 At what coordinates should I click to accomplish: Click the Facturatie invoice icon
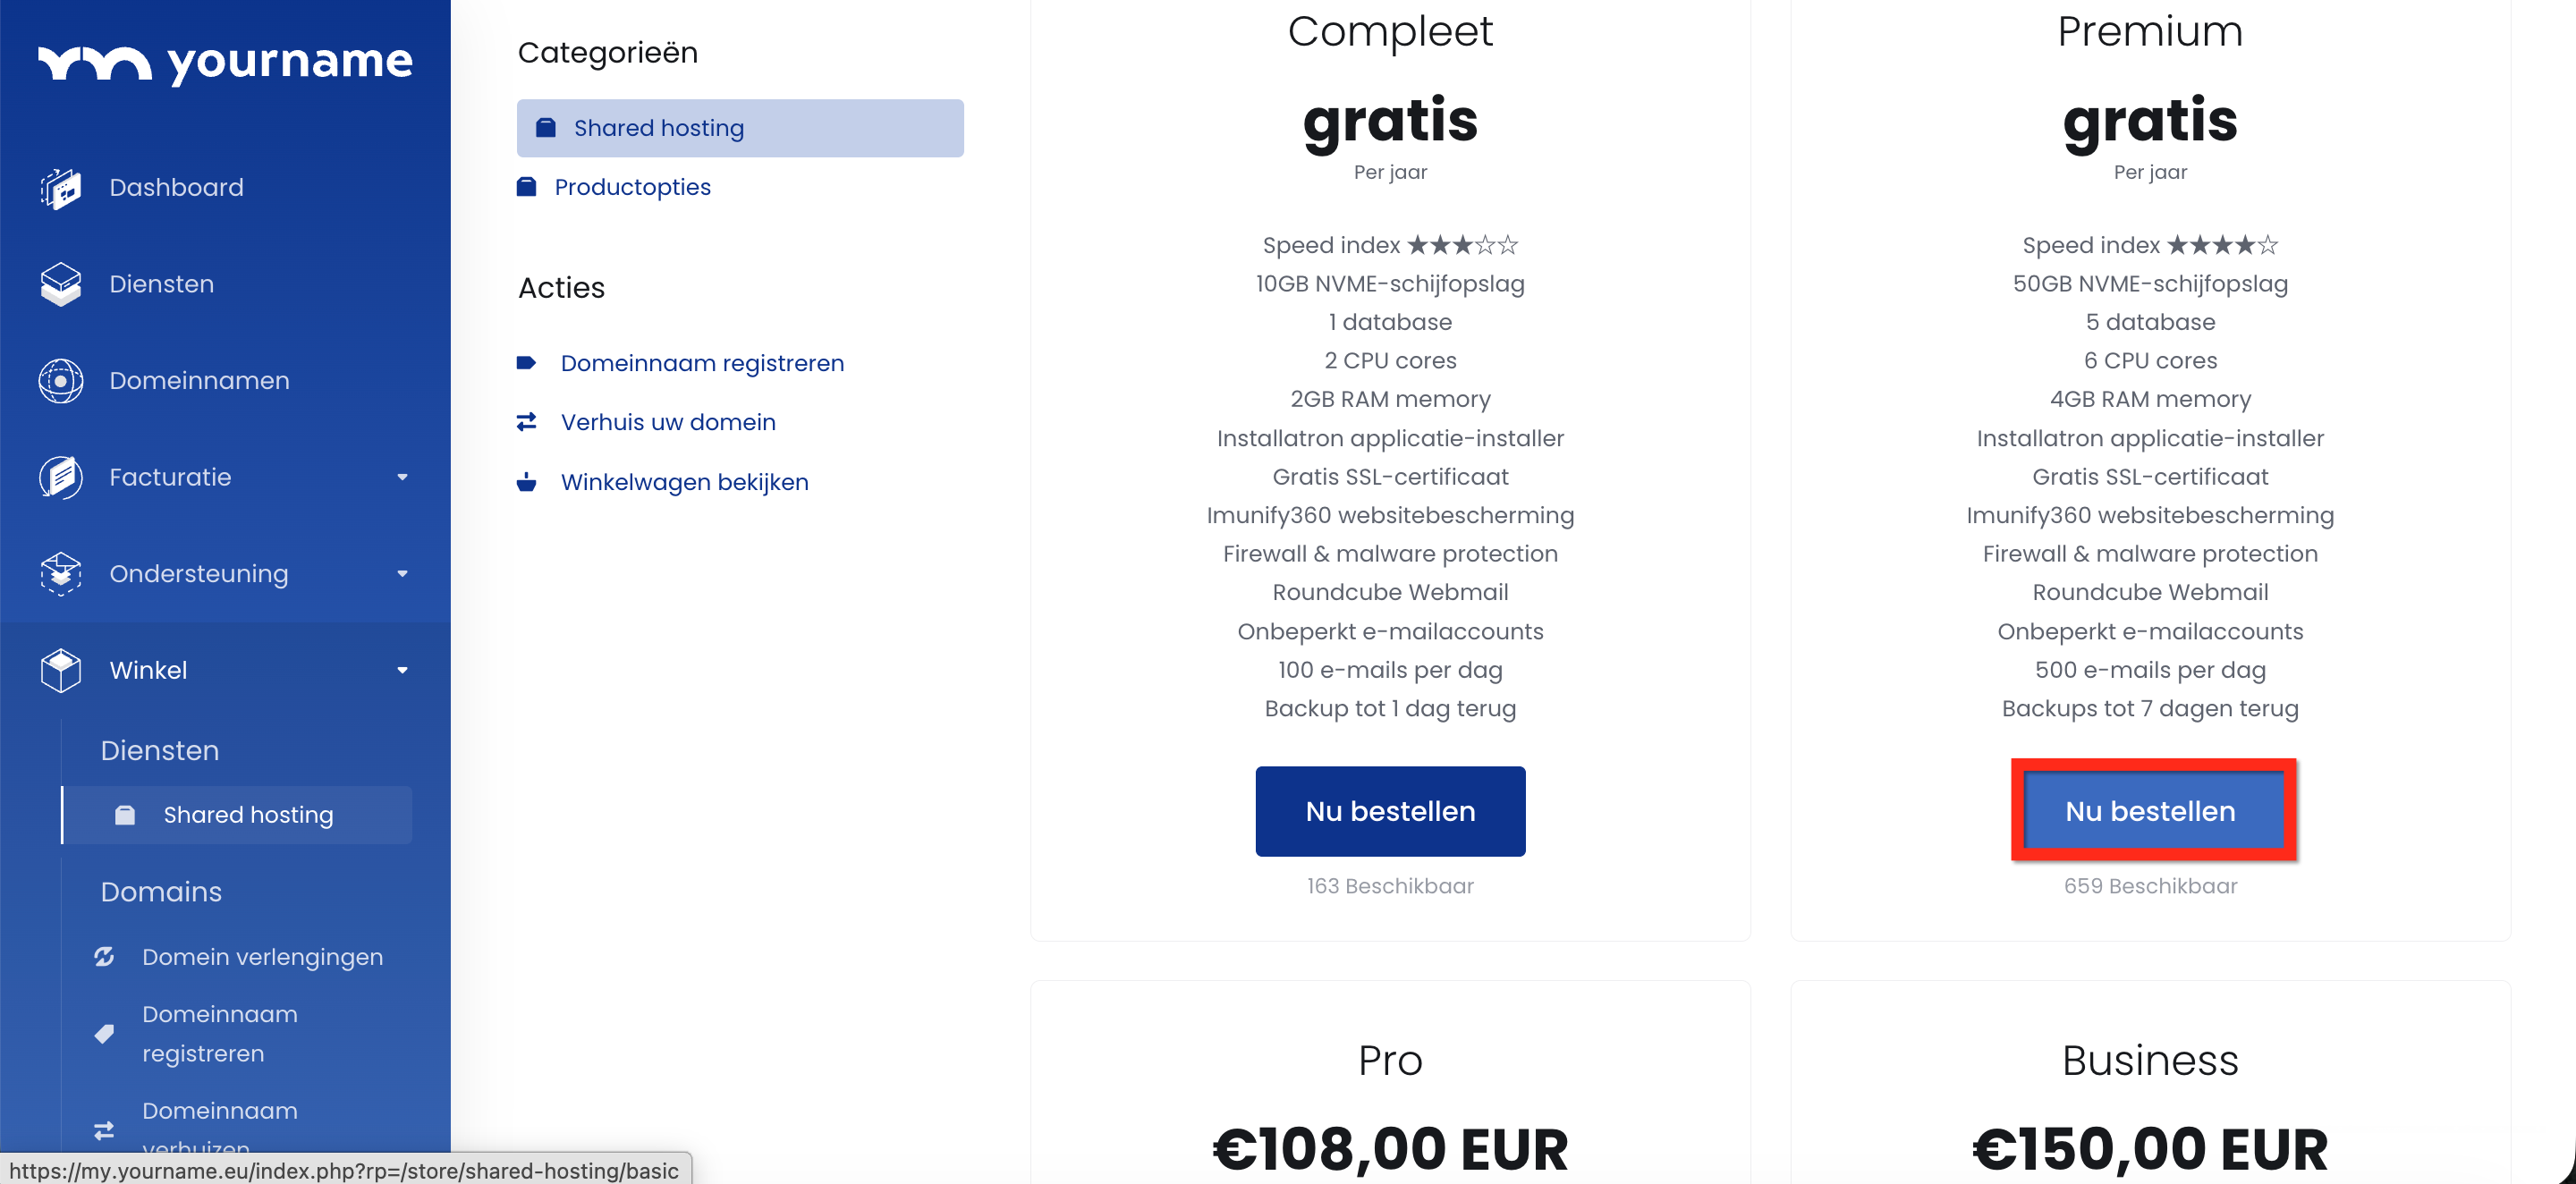click(x=60, y=477)
